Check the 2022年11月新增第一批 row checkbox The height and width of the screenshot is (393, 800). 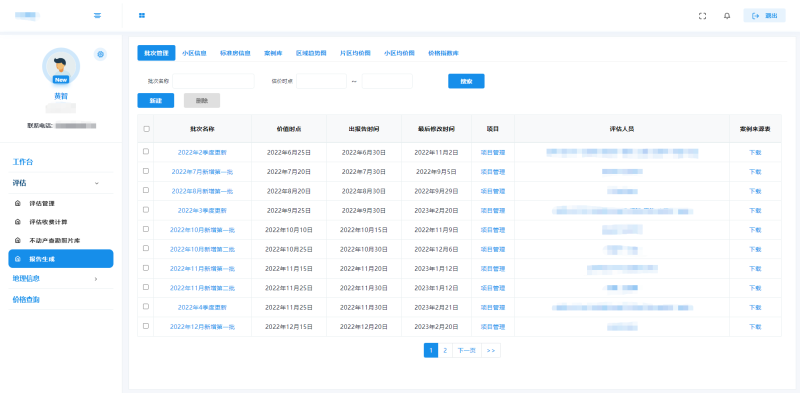[146, 268]
